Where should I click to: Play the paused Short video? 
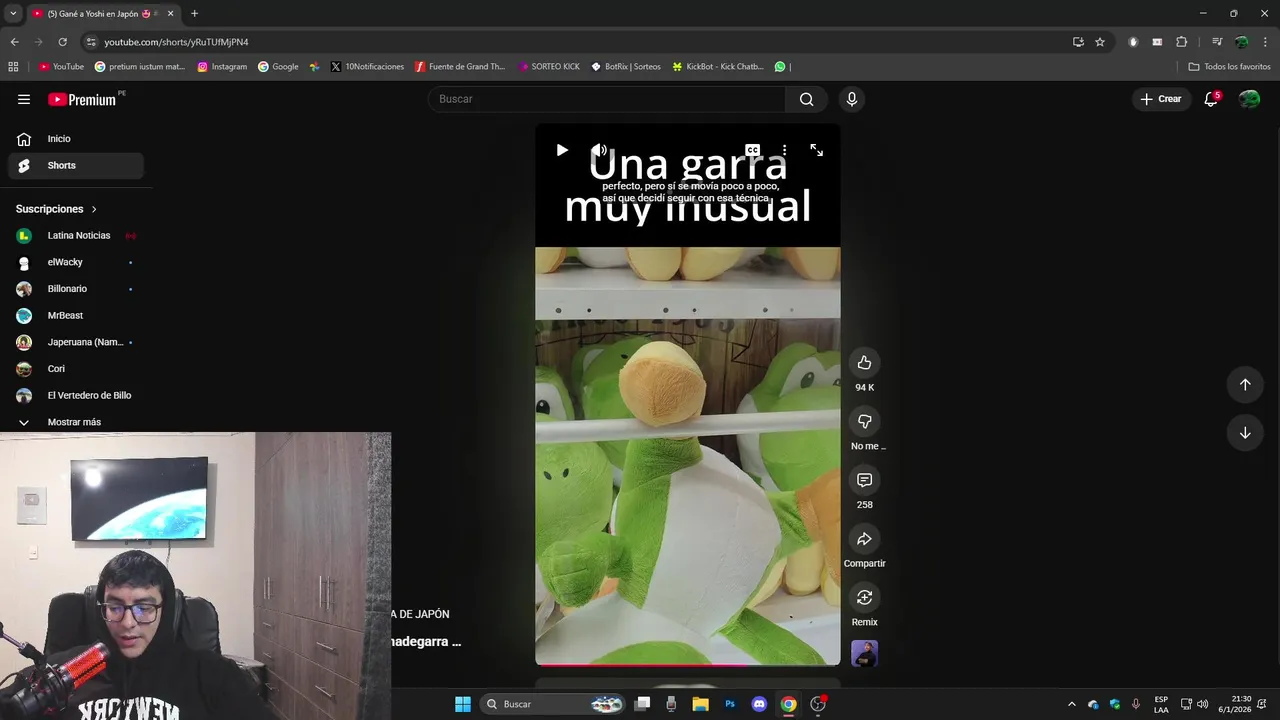(x=562, y=150)
